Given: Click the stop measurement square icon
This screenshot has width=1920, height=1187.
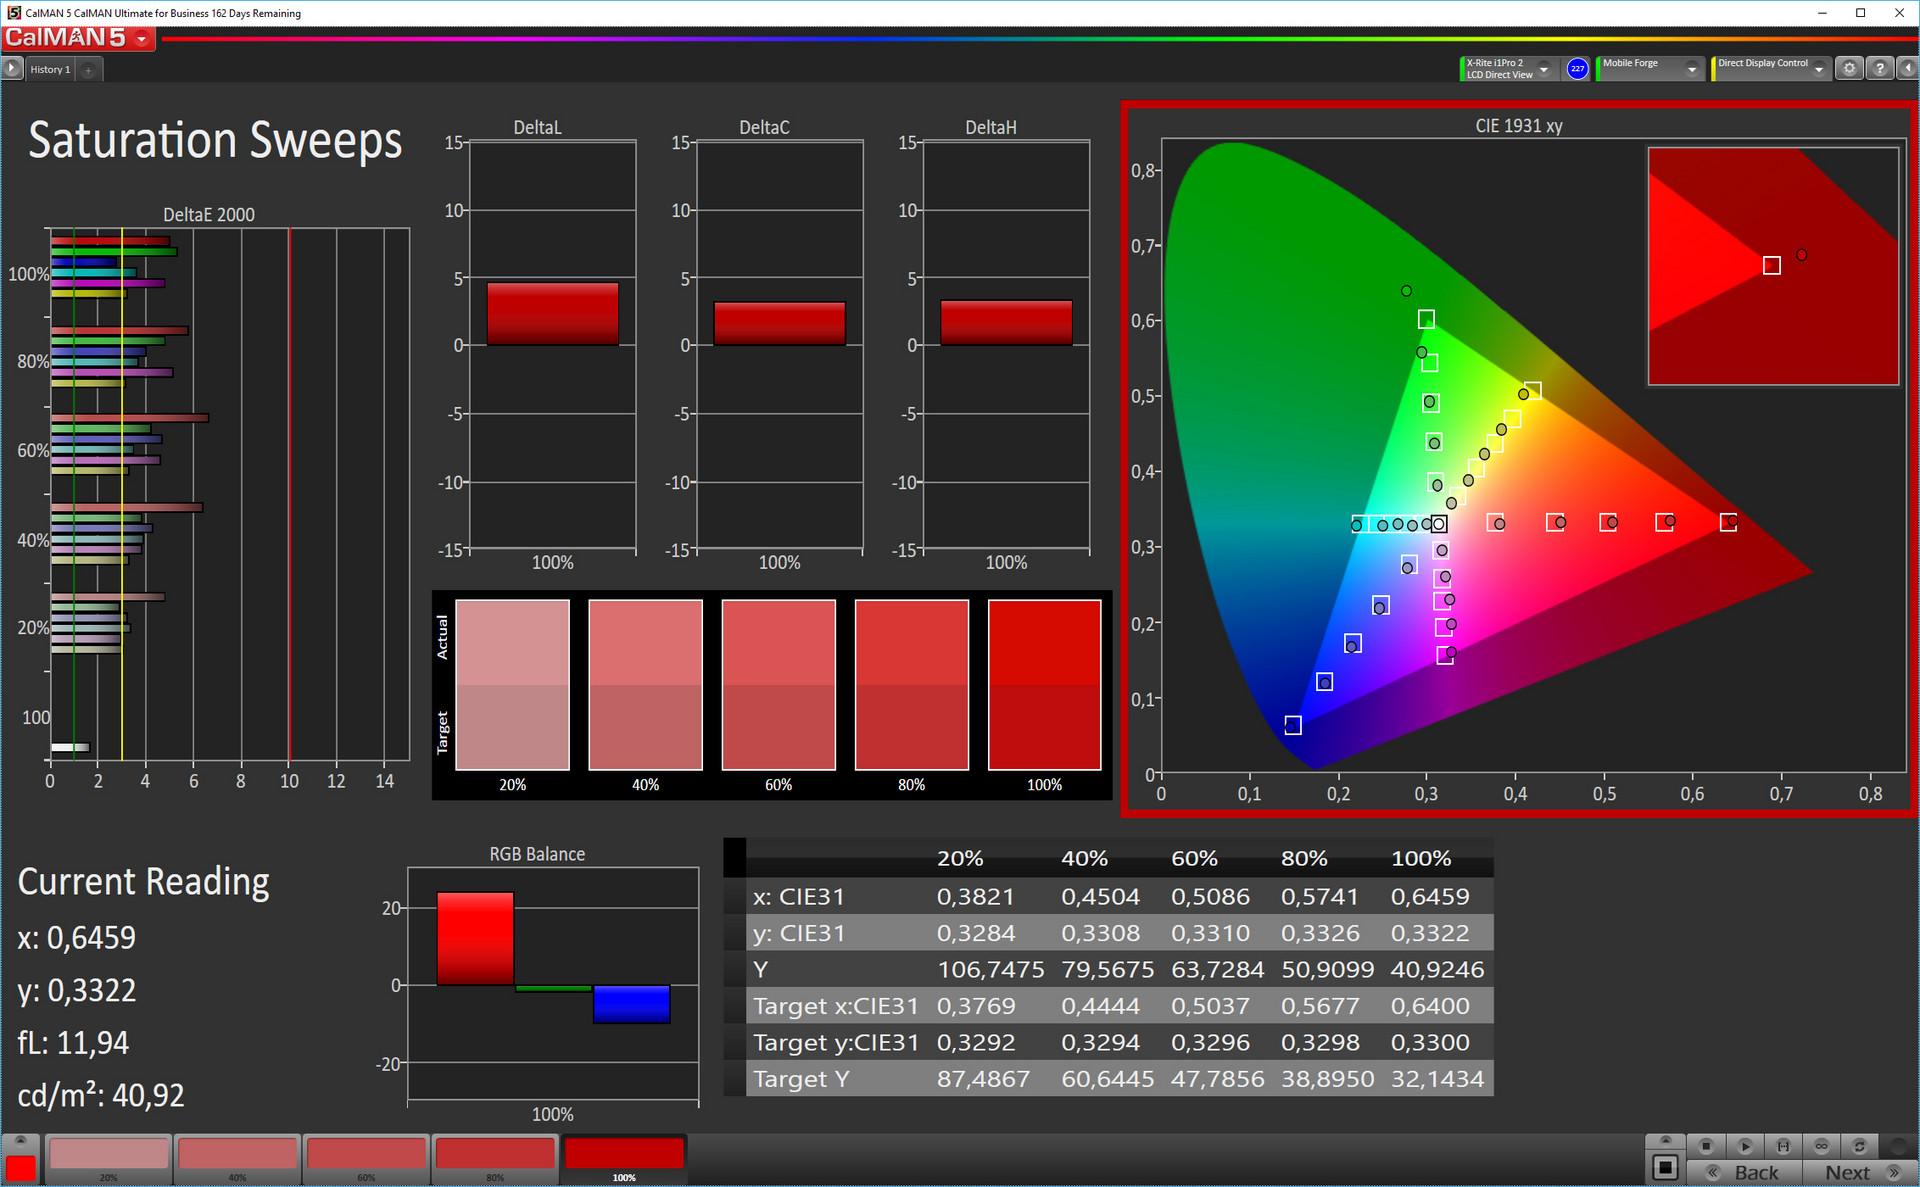Looking at the screenshot, I should [1706, 1146].
